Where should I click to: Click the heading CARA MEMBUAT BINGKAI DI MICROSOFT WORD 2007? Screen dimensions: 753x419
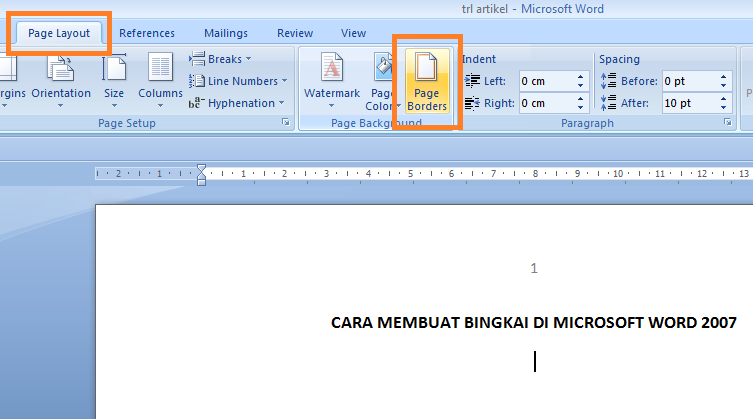pyautogui.click(x=534, y=322)
